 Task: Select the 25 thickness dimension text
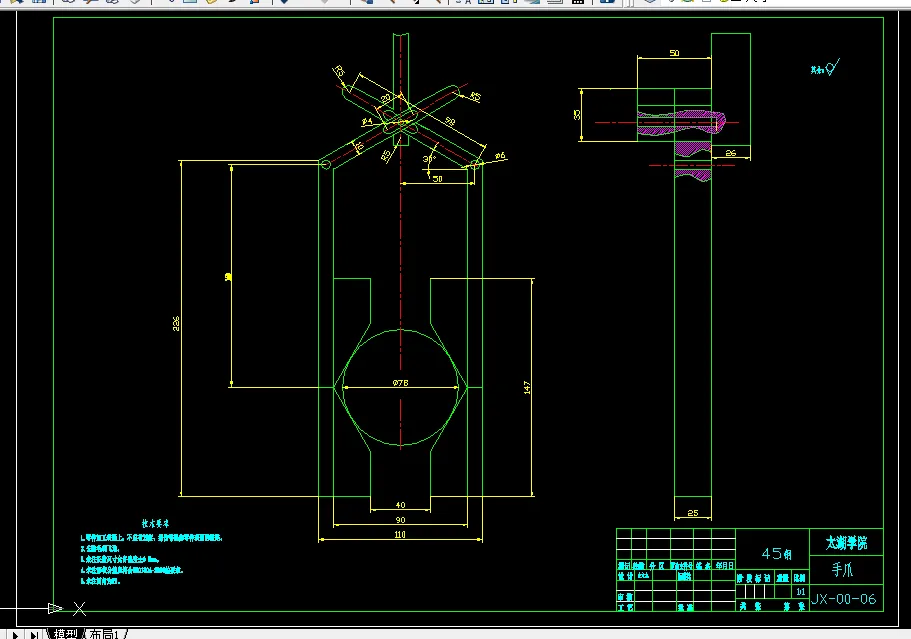coord(693,513)
